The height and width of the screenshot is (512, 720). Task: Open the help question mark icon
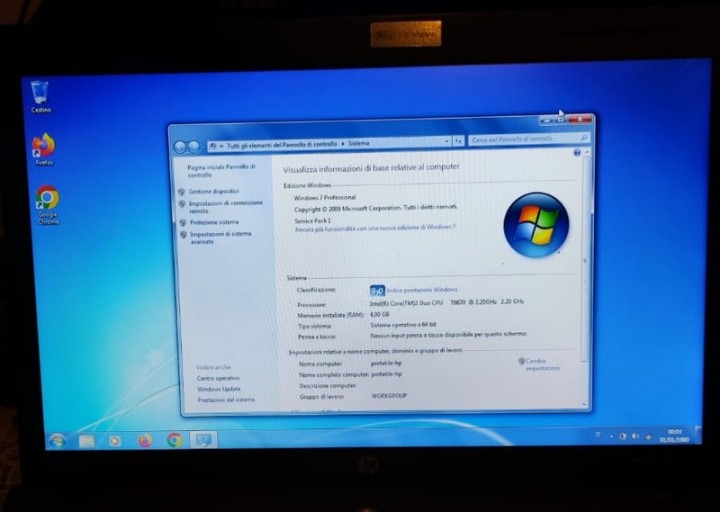pos(577,152)
